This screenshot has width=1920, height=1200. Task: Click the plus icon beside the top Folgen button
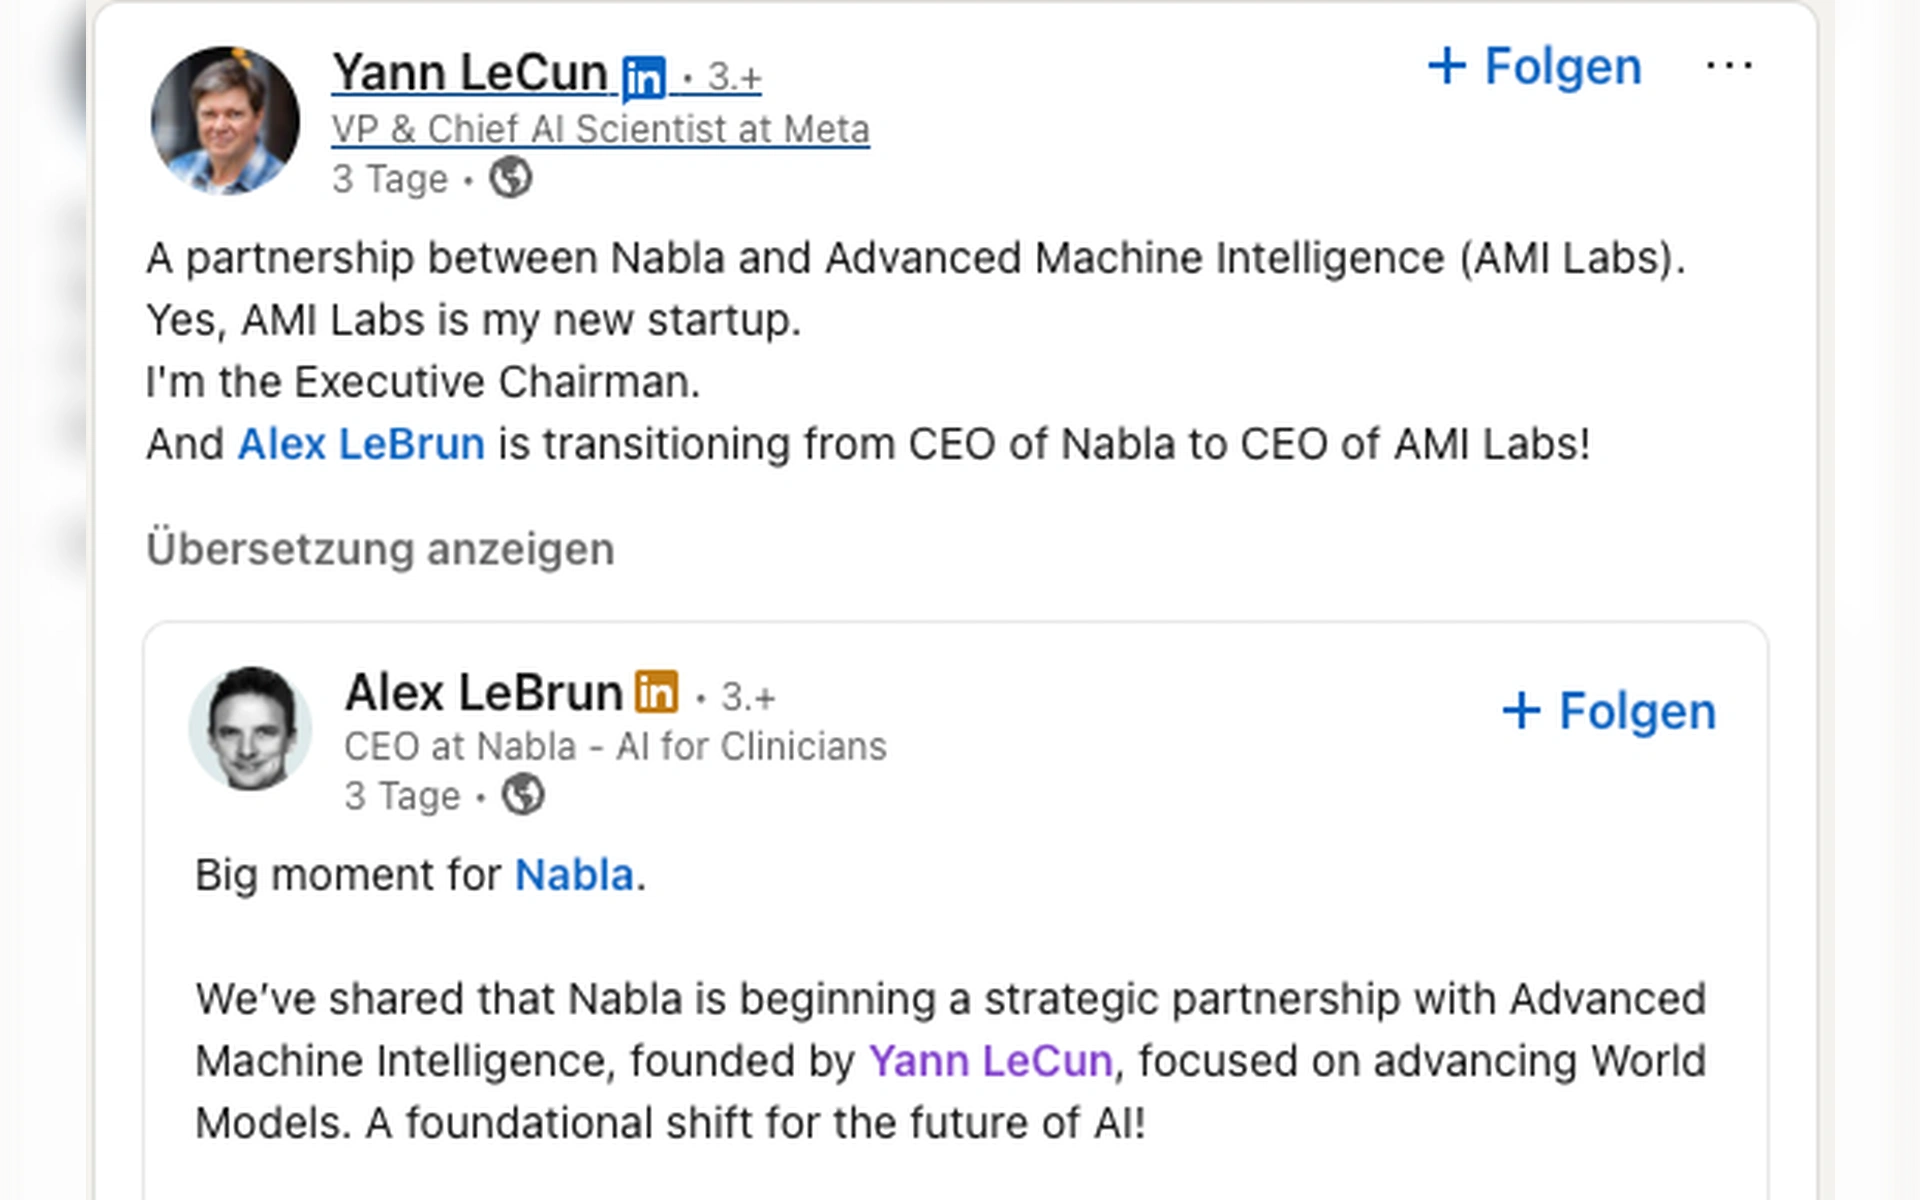(x=1449, y=67)
